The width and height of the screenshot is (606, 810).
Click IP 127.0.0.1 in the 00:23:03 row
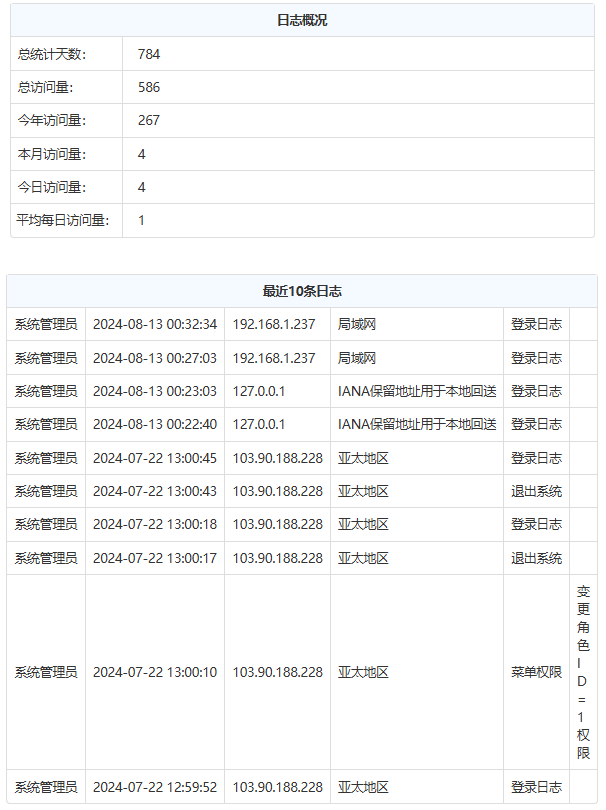259,391
